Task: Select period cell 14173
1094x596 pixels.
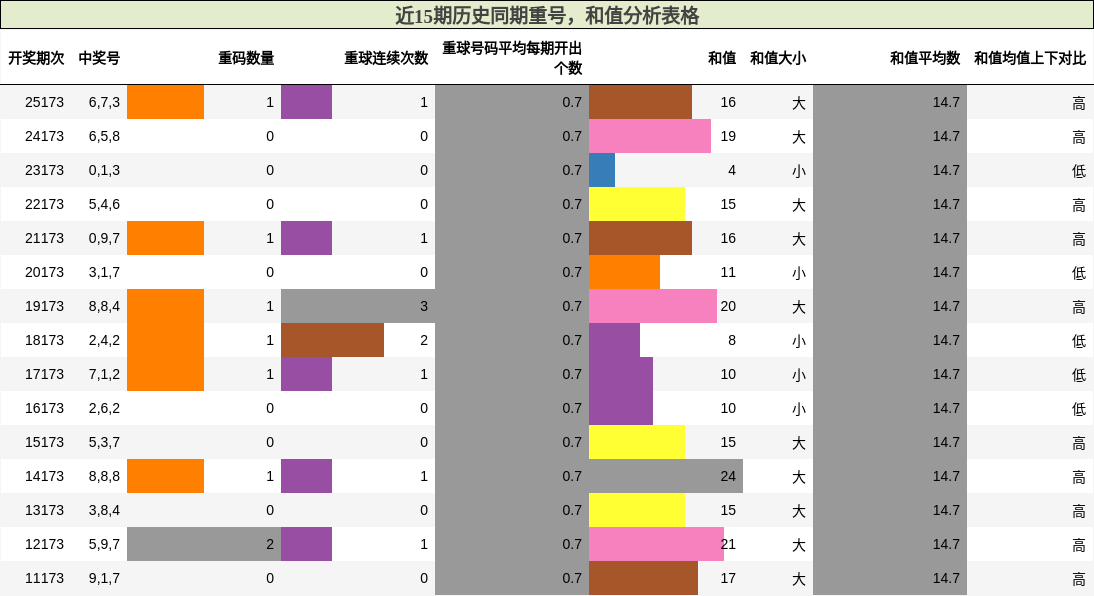Action: [x=44, y=476]
